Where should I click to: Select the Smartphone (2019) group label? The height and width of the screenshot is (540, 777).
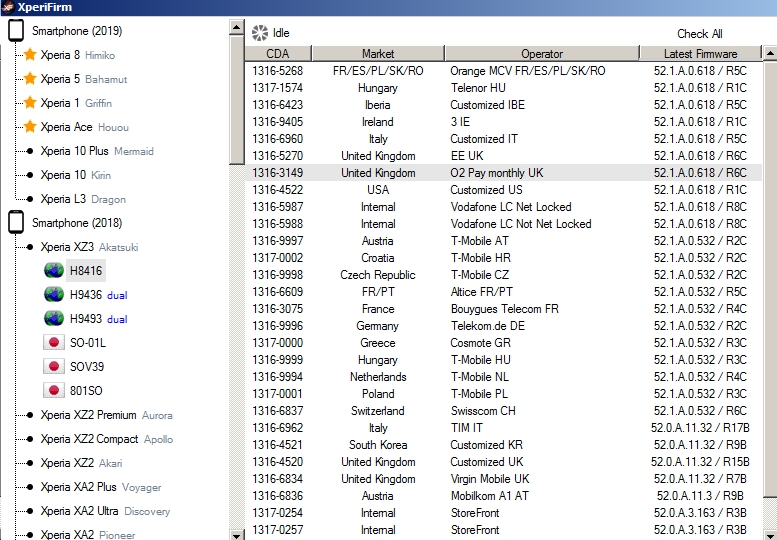coord(77,31)
